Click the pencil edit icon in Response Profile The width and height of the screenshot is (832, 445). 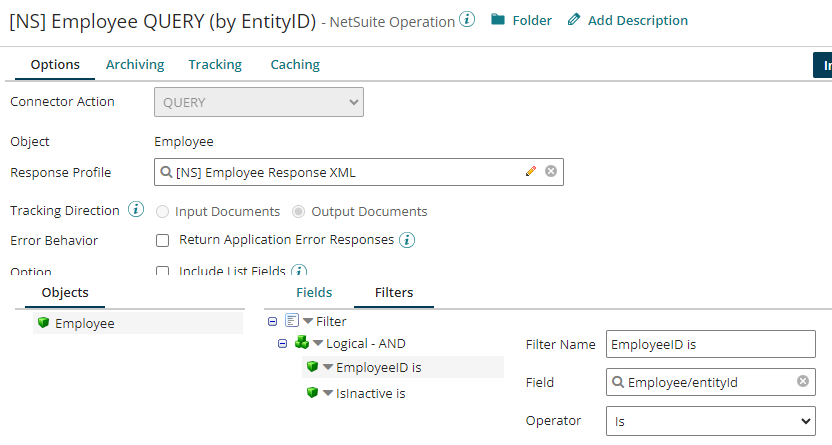click(531, 172)
